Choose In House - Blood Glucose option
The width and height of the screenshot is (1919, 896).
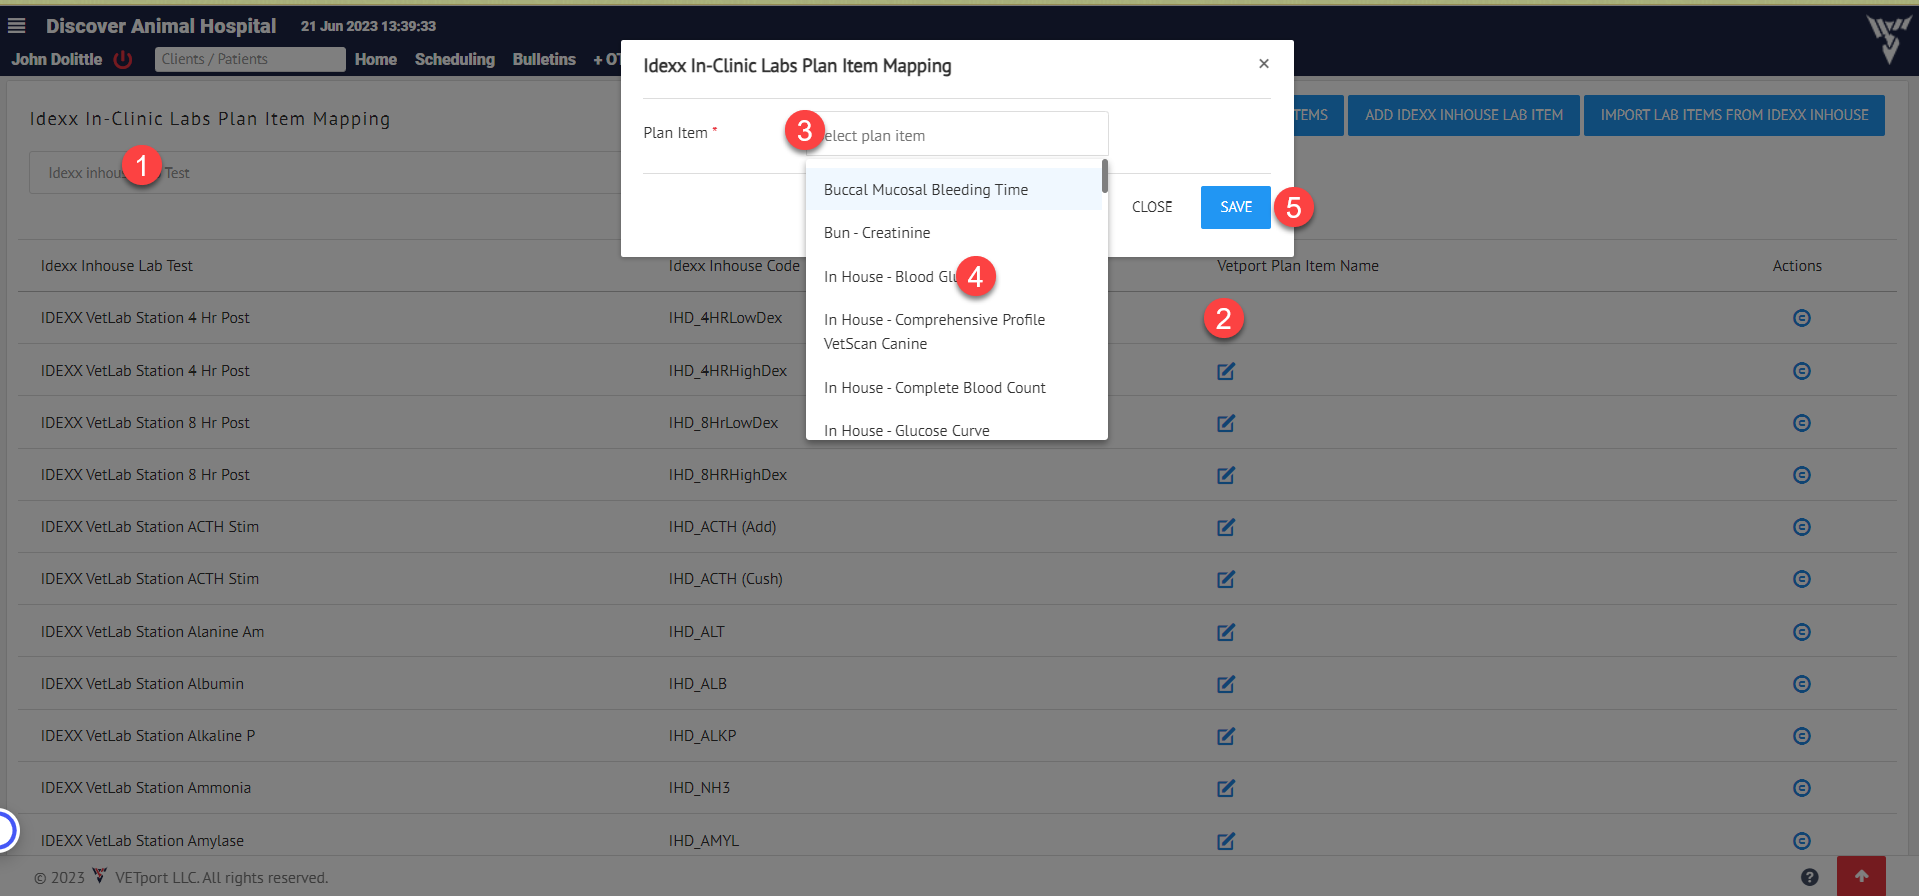click(x=954, y=277)
